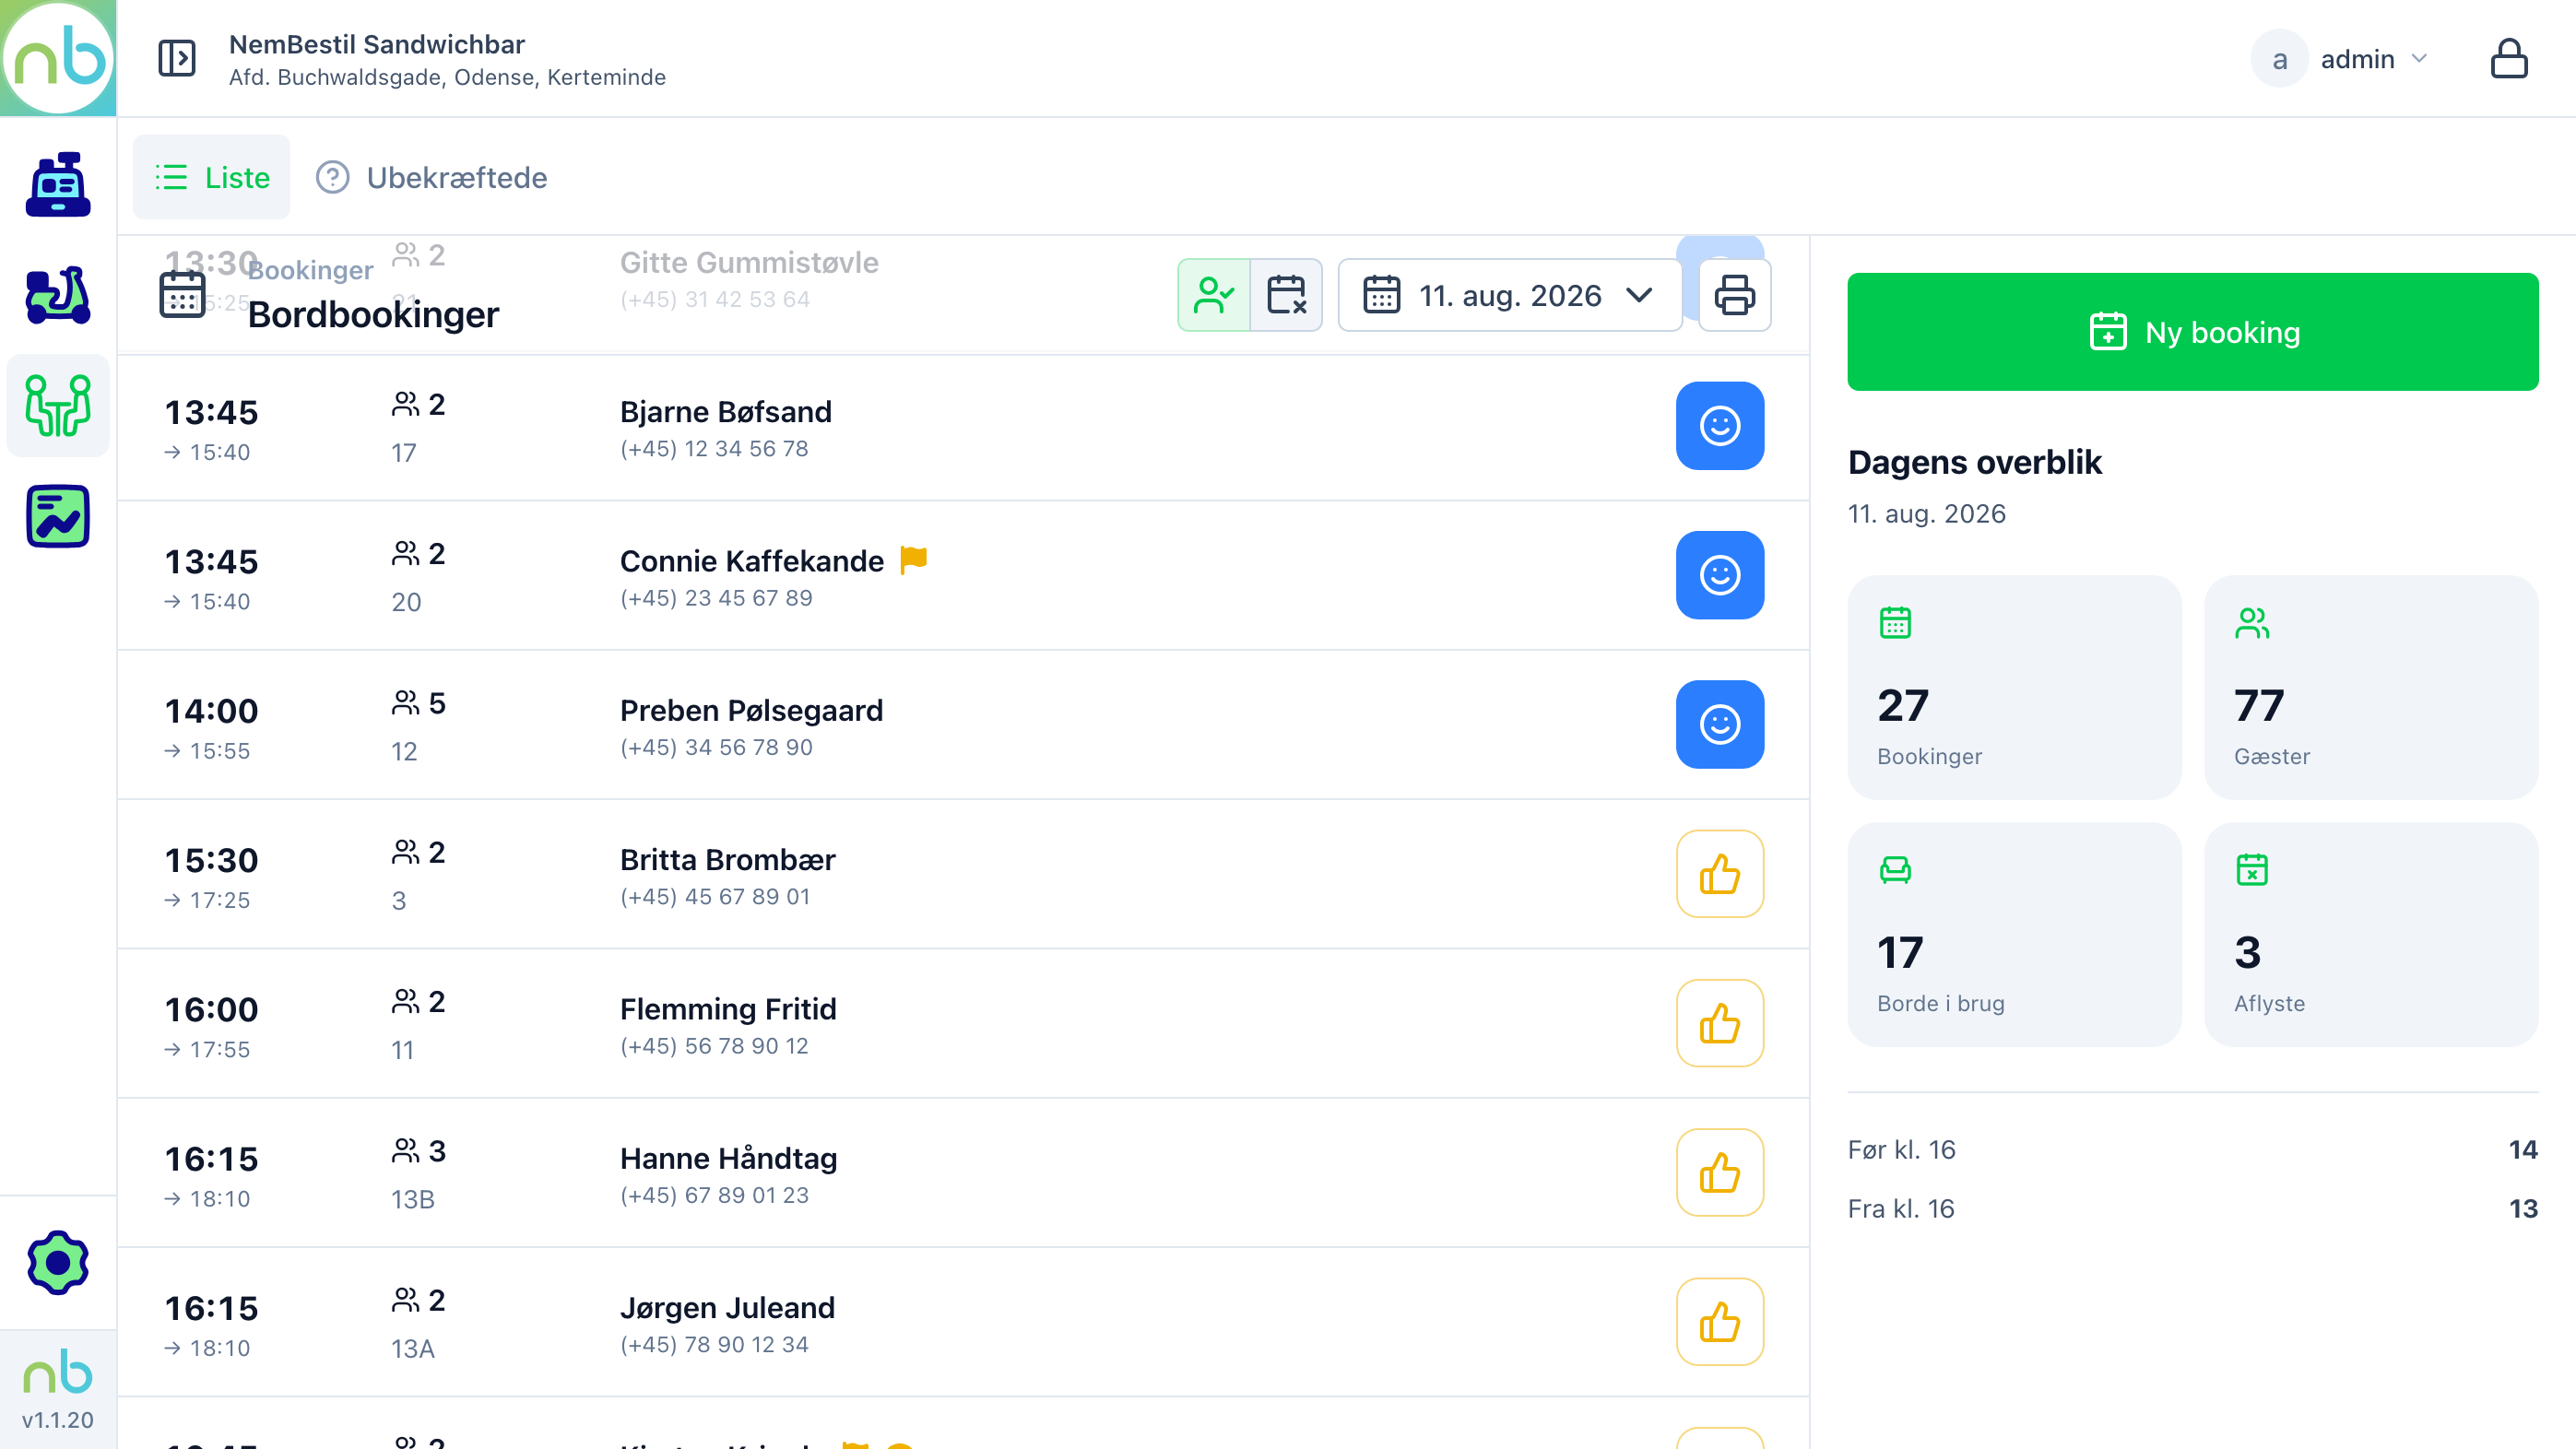2576x1449 pixels.
Task: Open Hanne Håndtag booking
Action: [x=963, y=1173]
